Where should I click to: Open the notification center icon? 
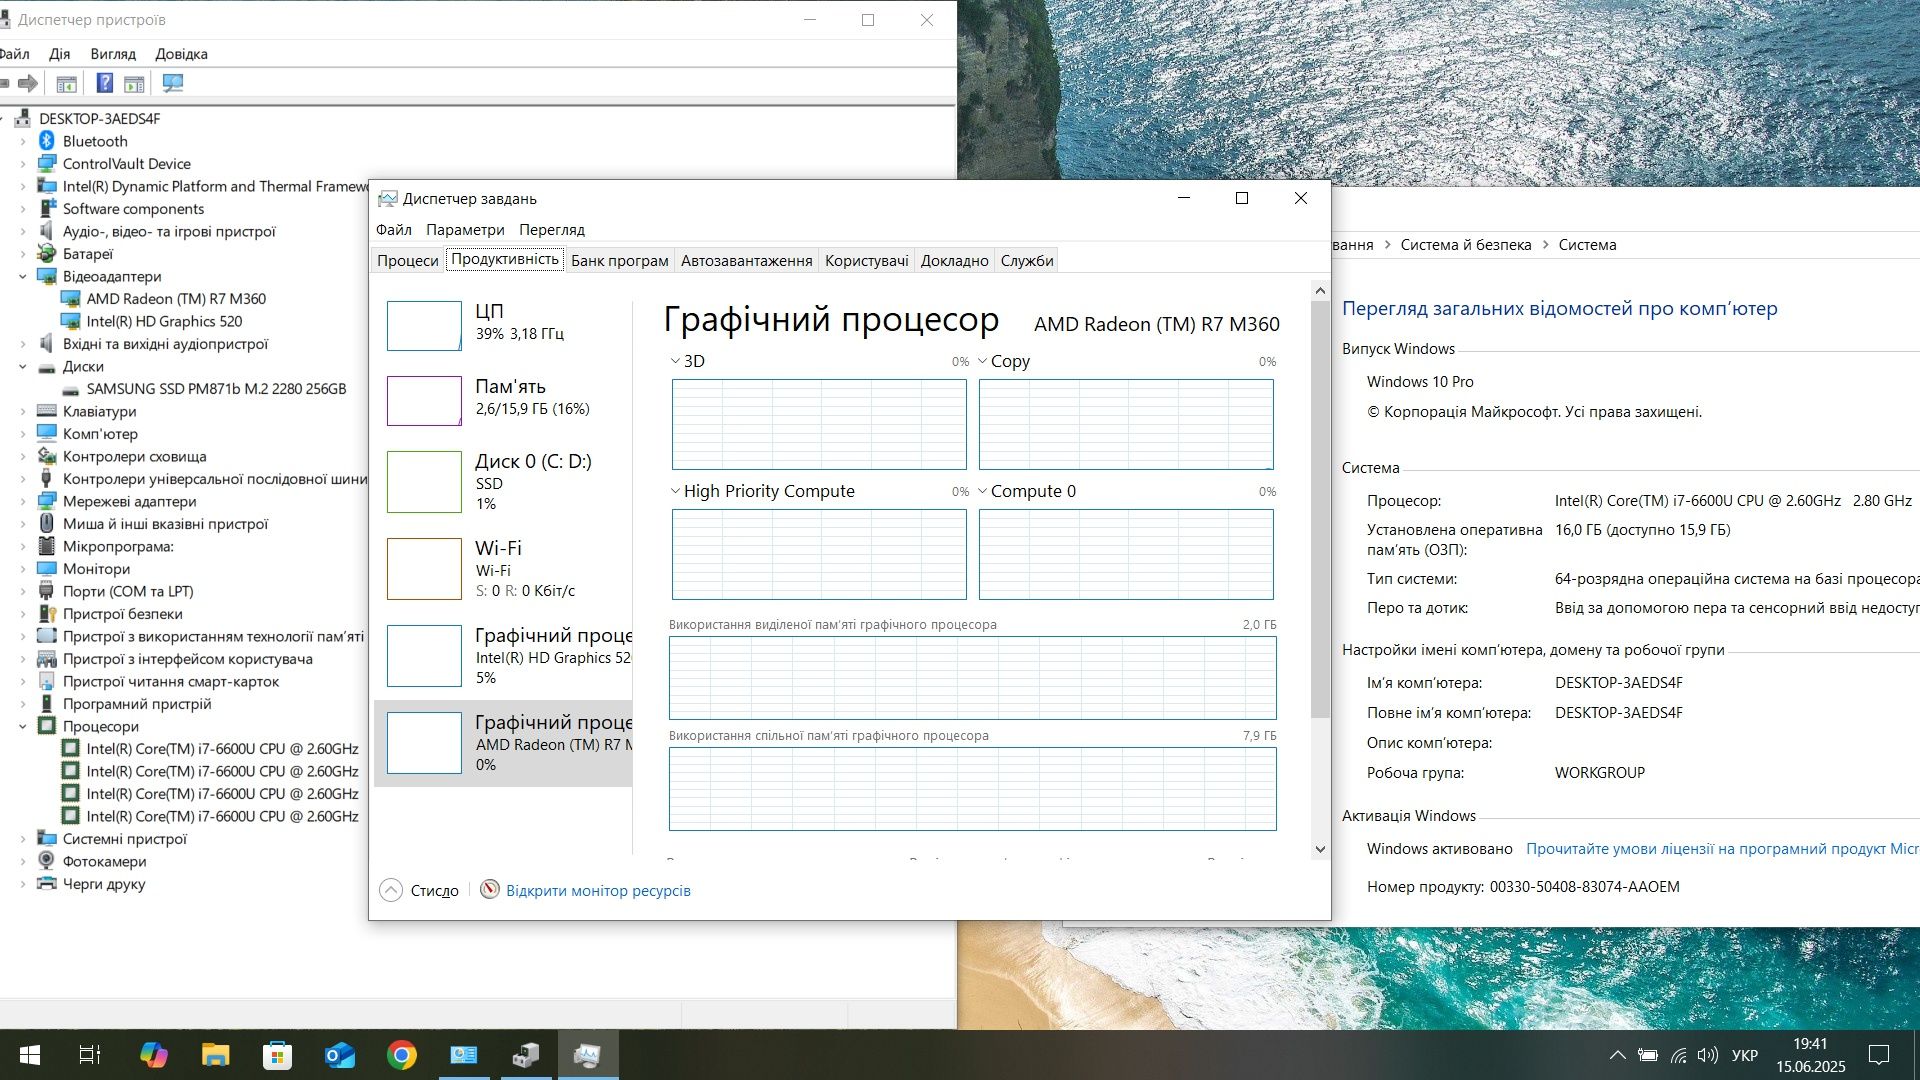click(1879, 1055)
